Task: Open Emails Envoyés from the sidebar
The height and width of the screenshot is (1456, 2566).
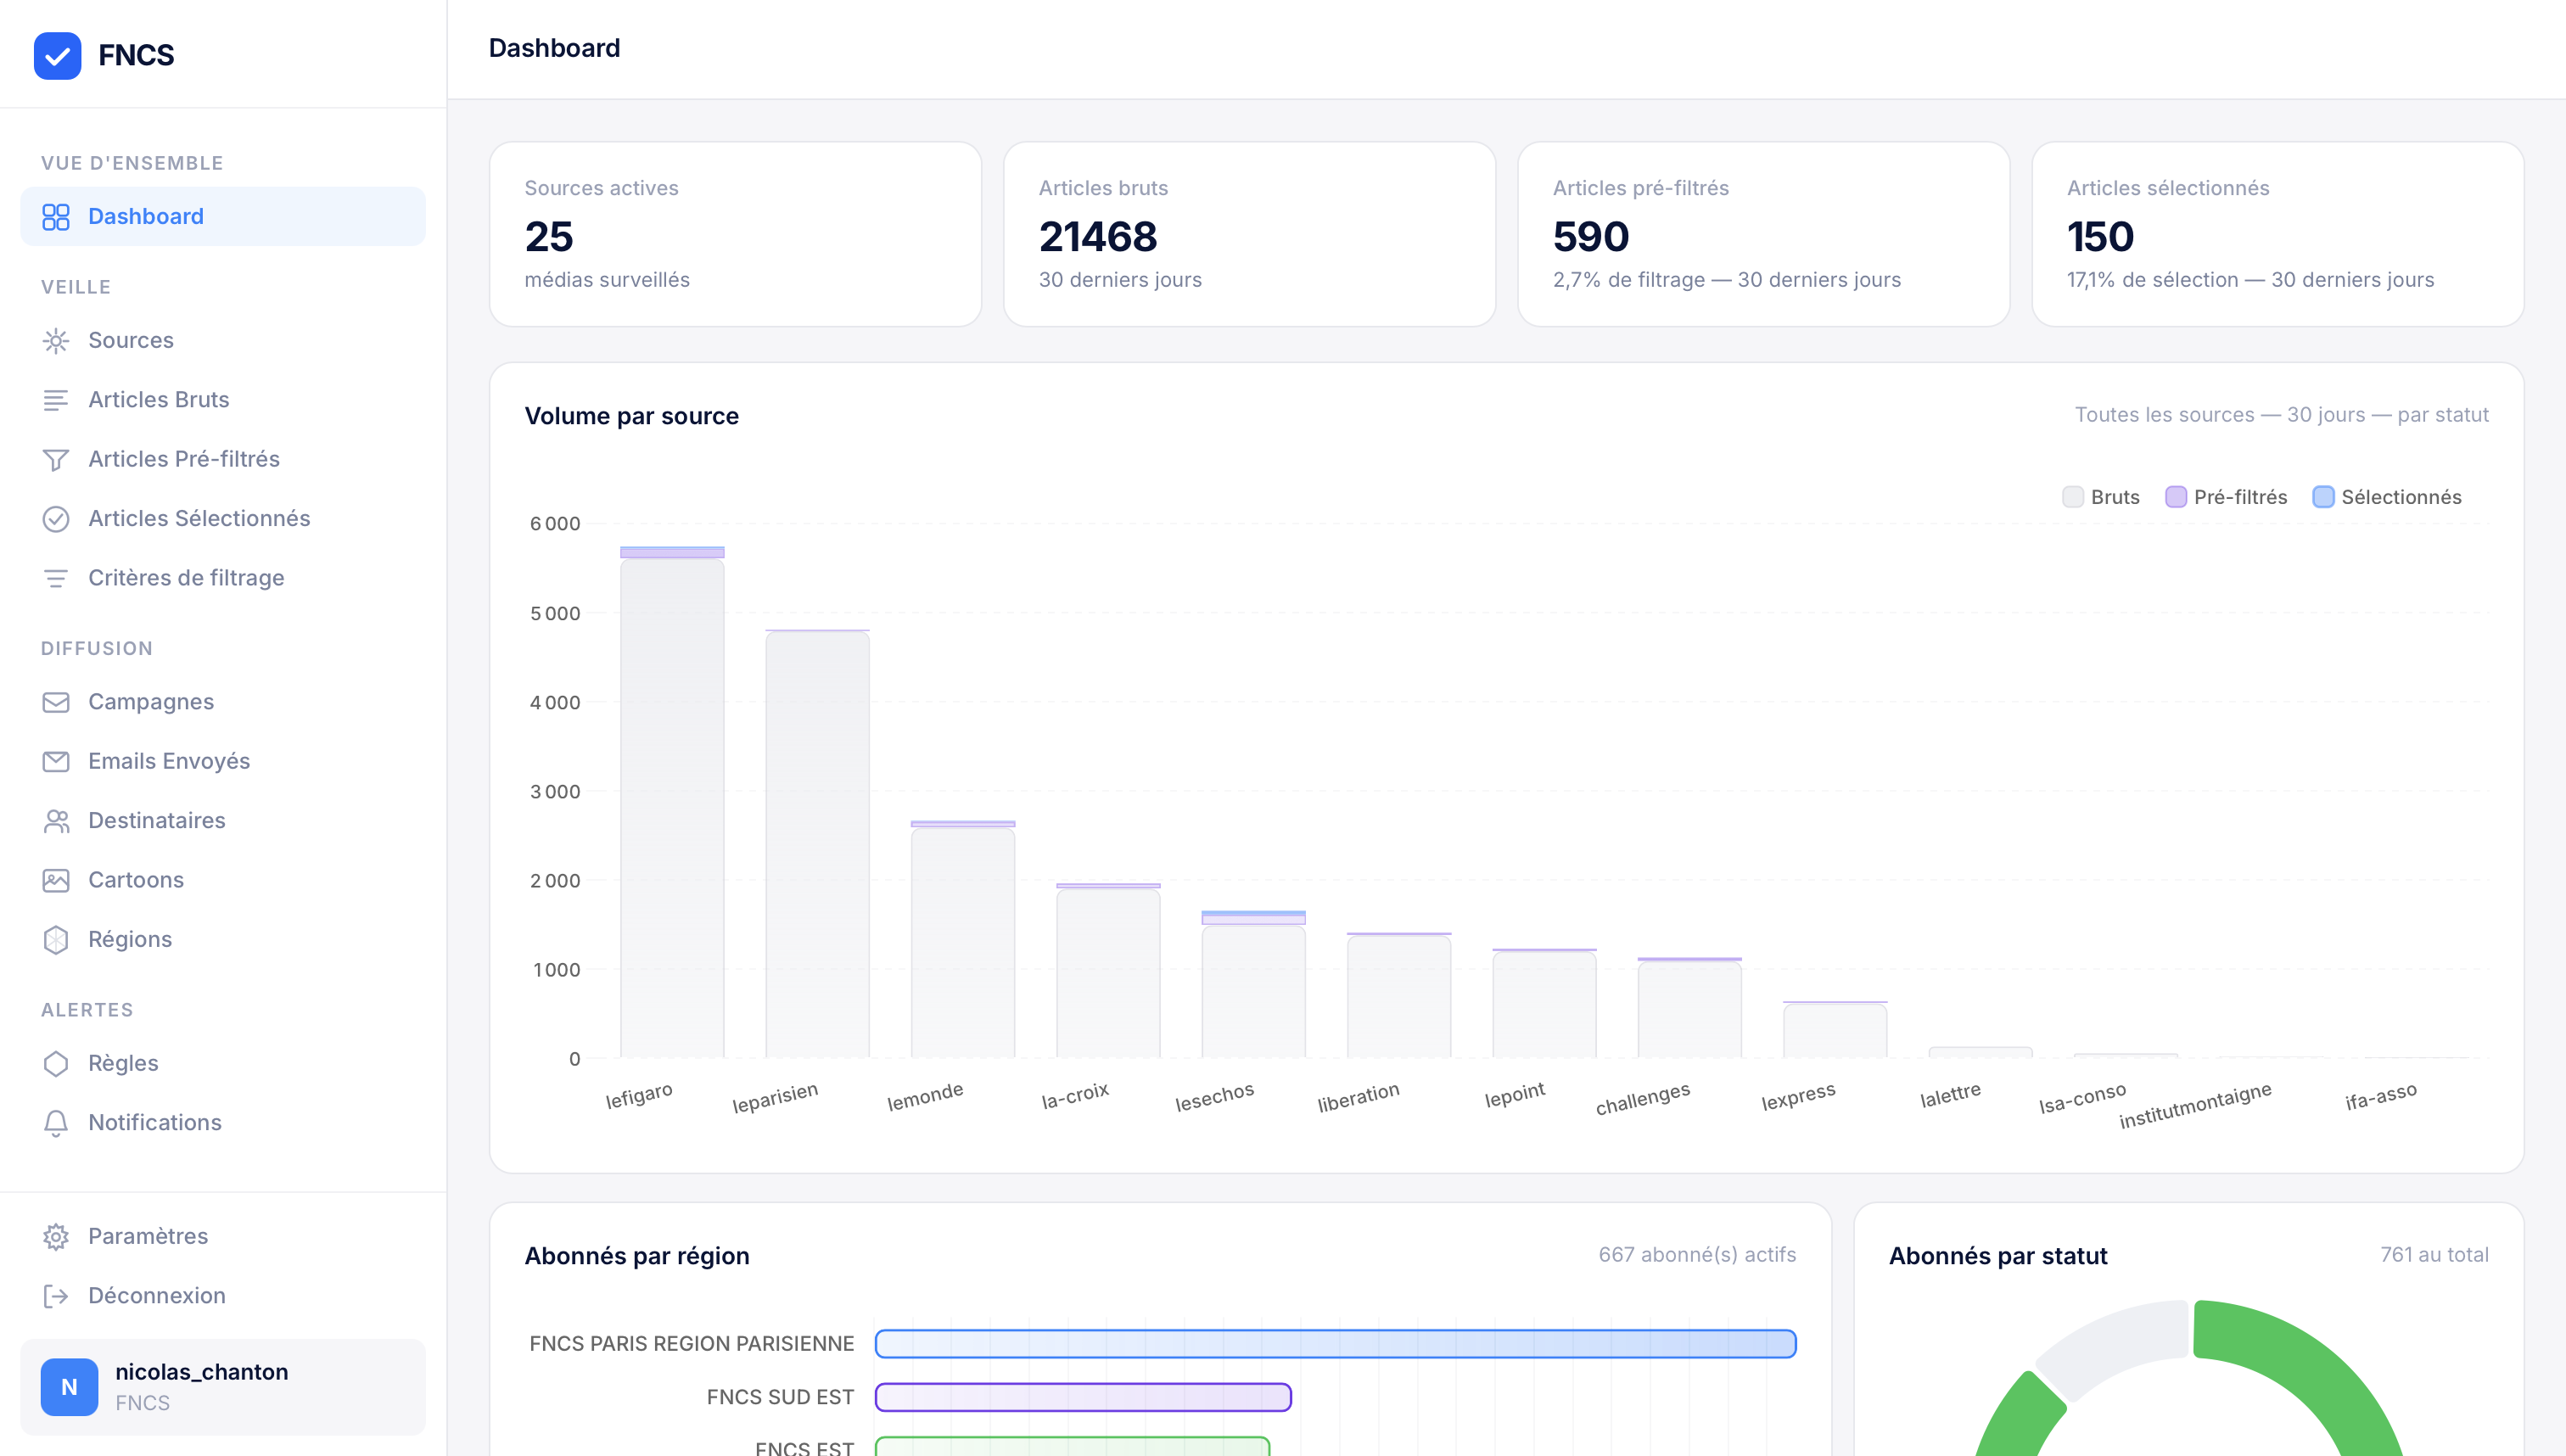Action: [x=169, y=760]
